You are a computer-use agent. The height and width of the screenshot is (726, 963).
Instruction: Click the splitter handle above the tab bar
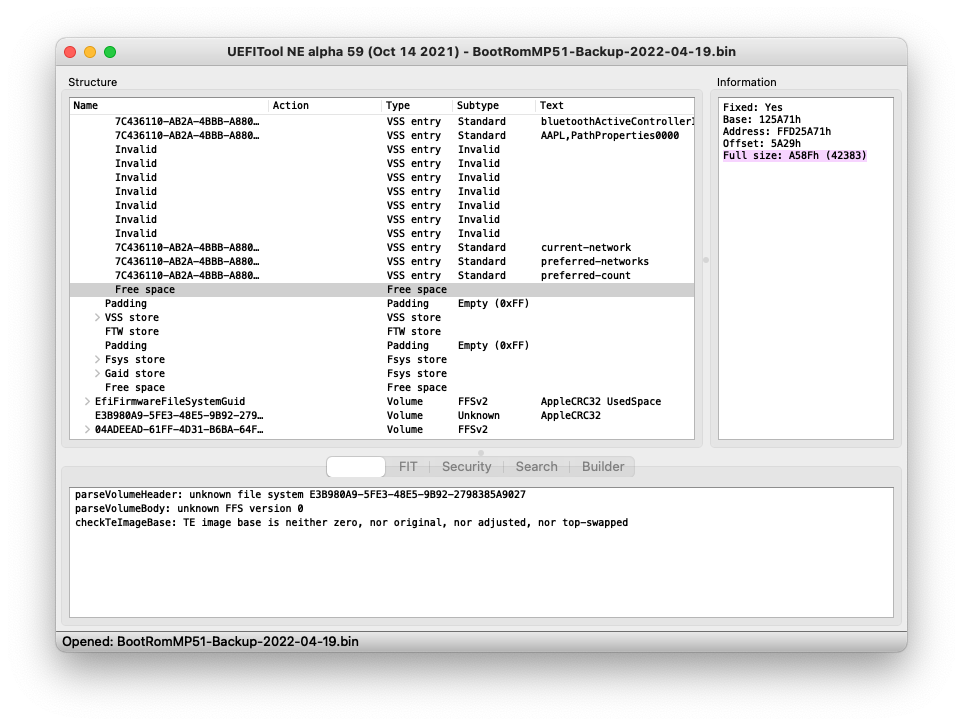click(x=481, y=453)
